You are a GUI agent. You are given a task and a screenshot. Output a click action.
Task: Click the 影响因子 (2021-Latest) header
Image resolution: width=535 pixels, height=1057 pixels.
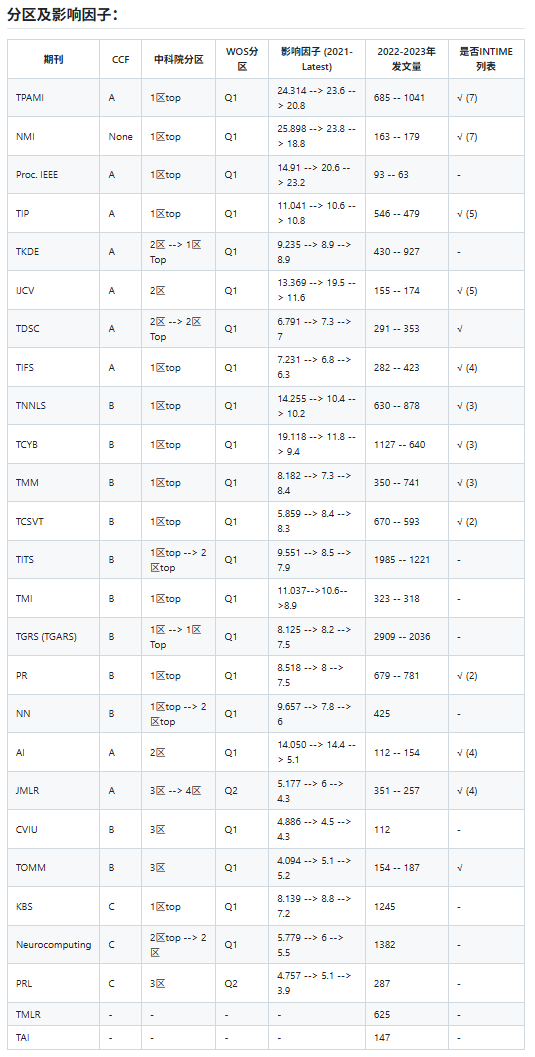(317, 59)
